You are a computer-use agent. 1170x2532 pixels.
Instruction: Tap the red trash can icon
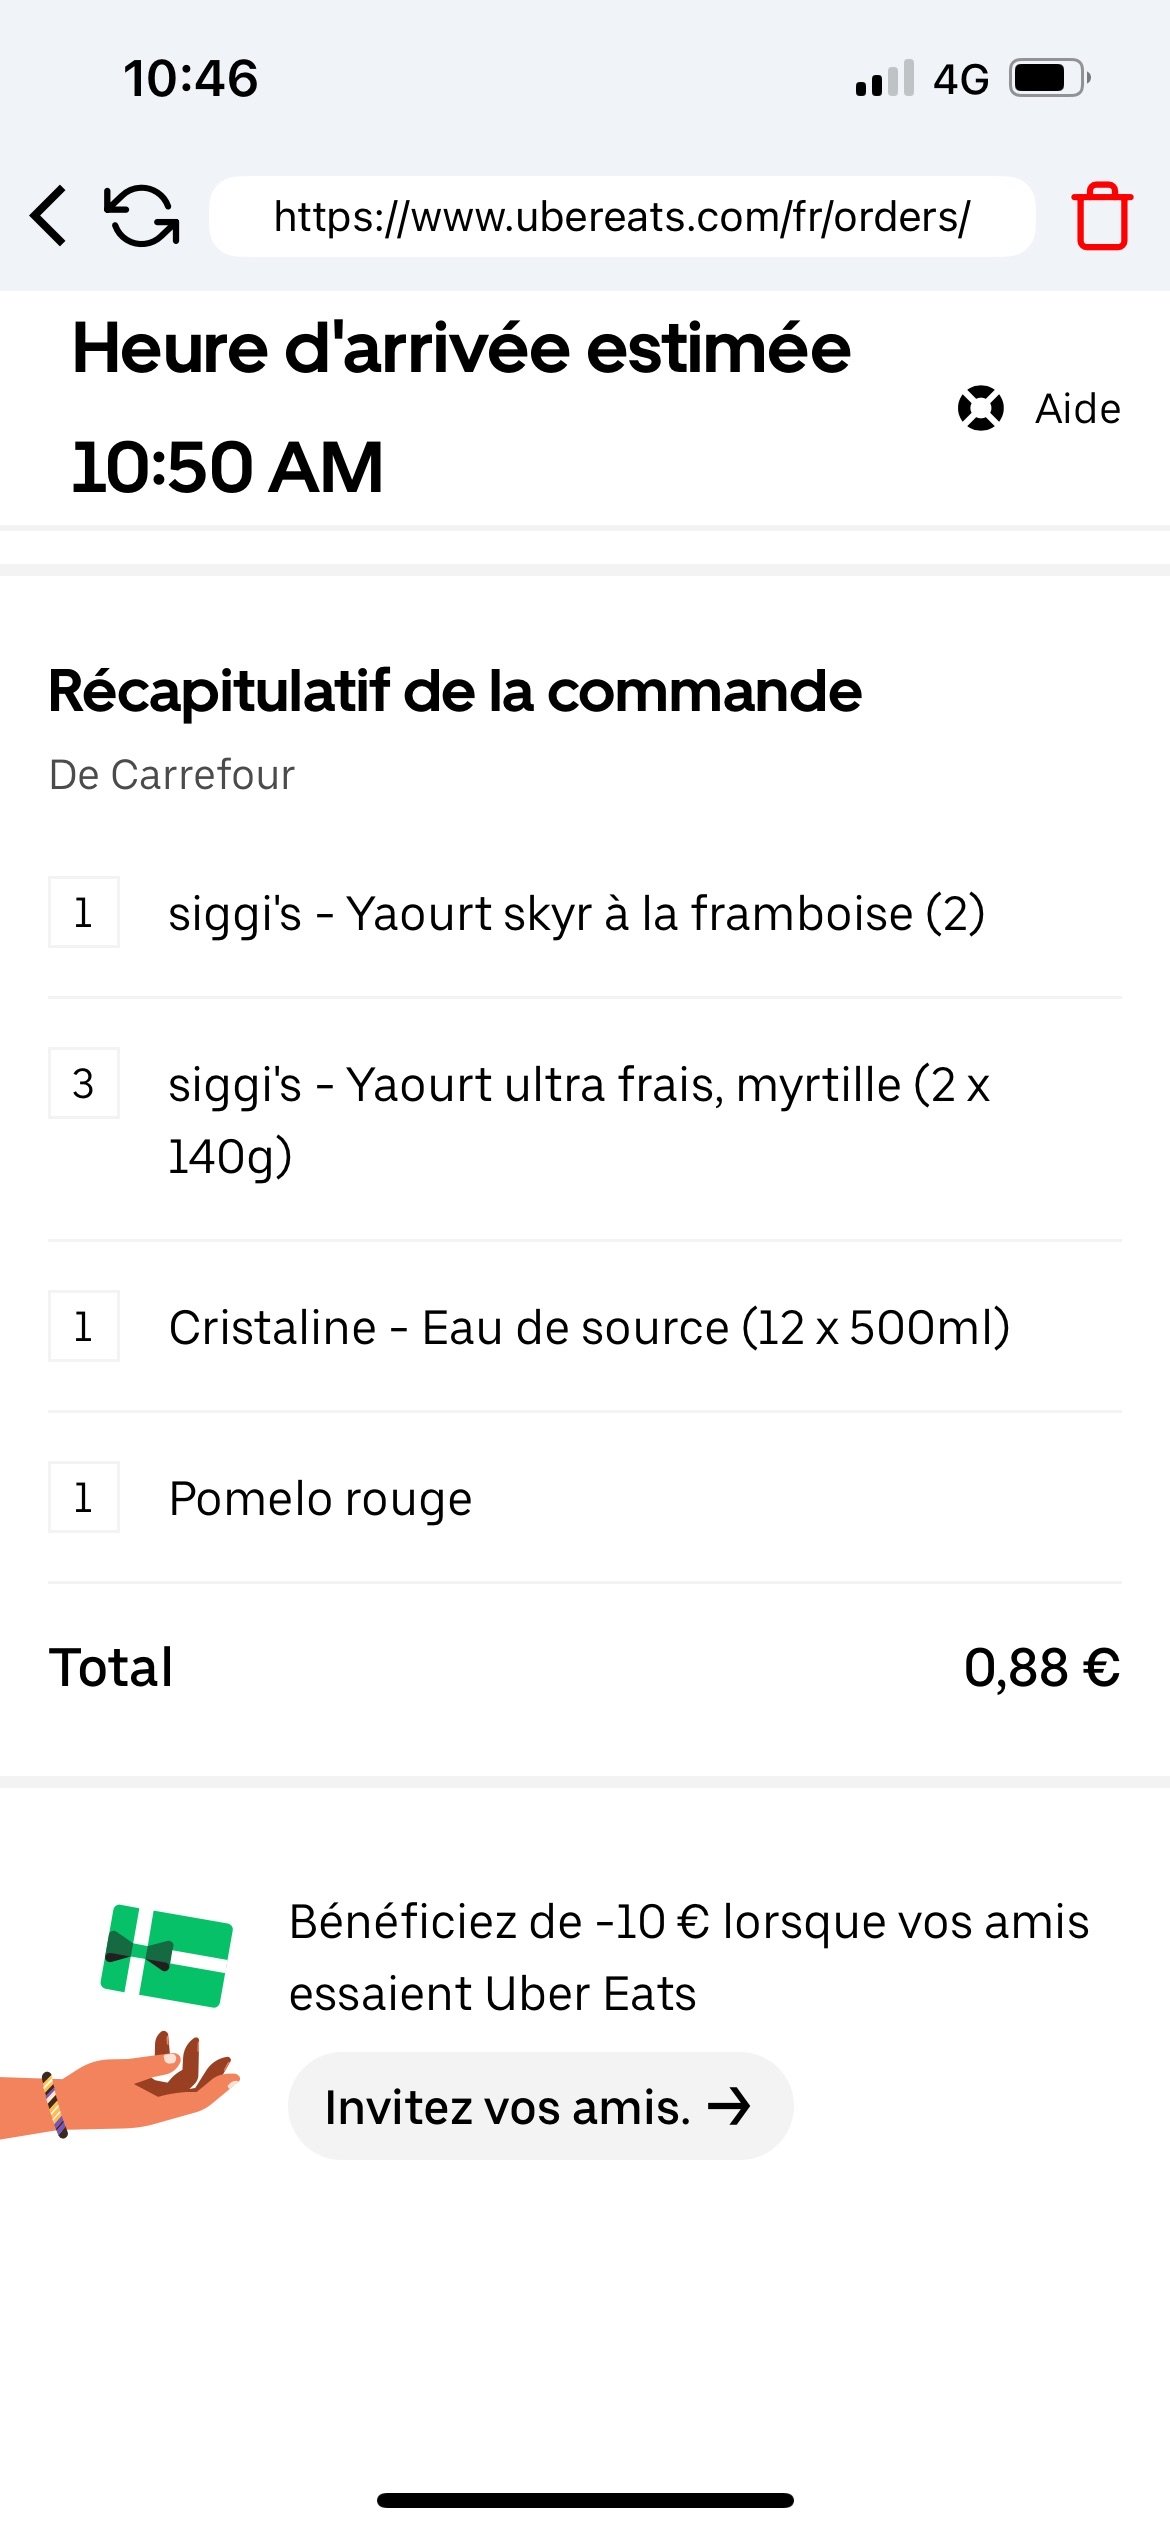click(1101, 215)
